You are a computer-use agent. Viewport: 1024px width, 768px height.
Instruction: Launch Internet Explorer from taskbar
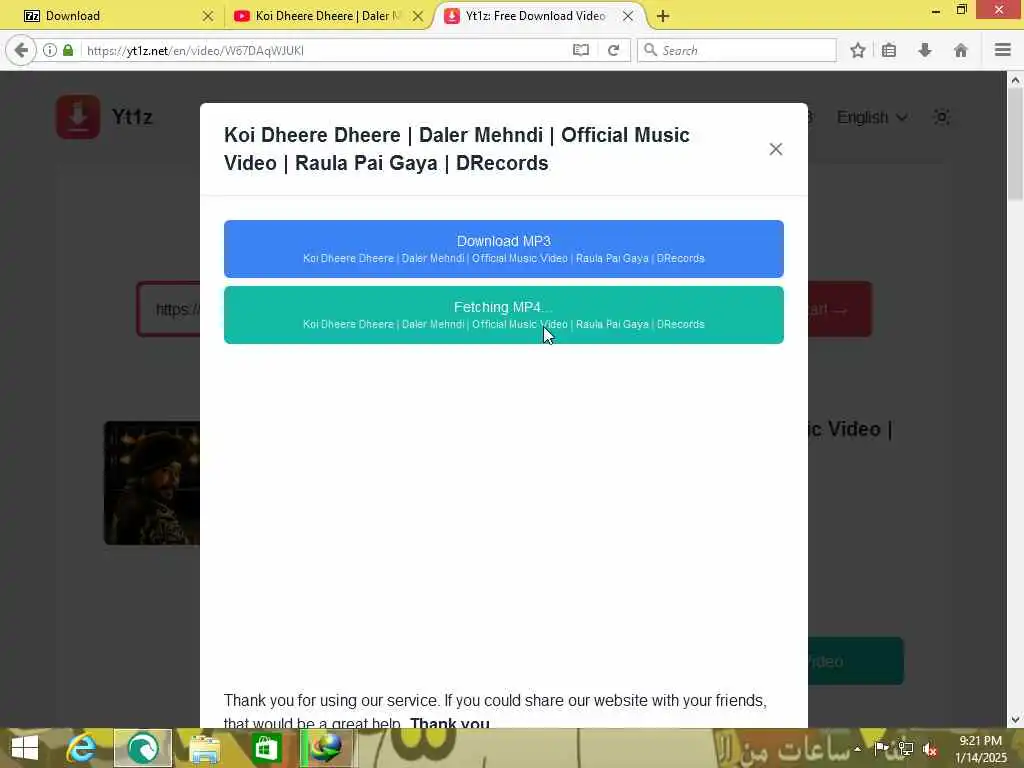click(82, 748)
